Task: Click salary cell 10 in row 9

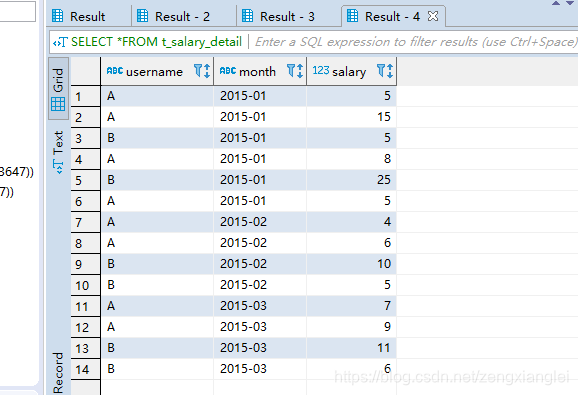Action: 351,264
